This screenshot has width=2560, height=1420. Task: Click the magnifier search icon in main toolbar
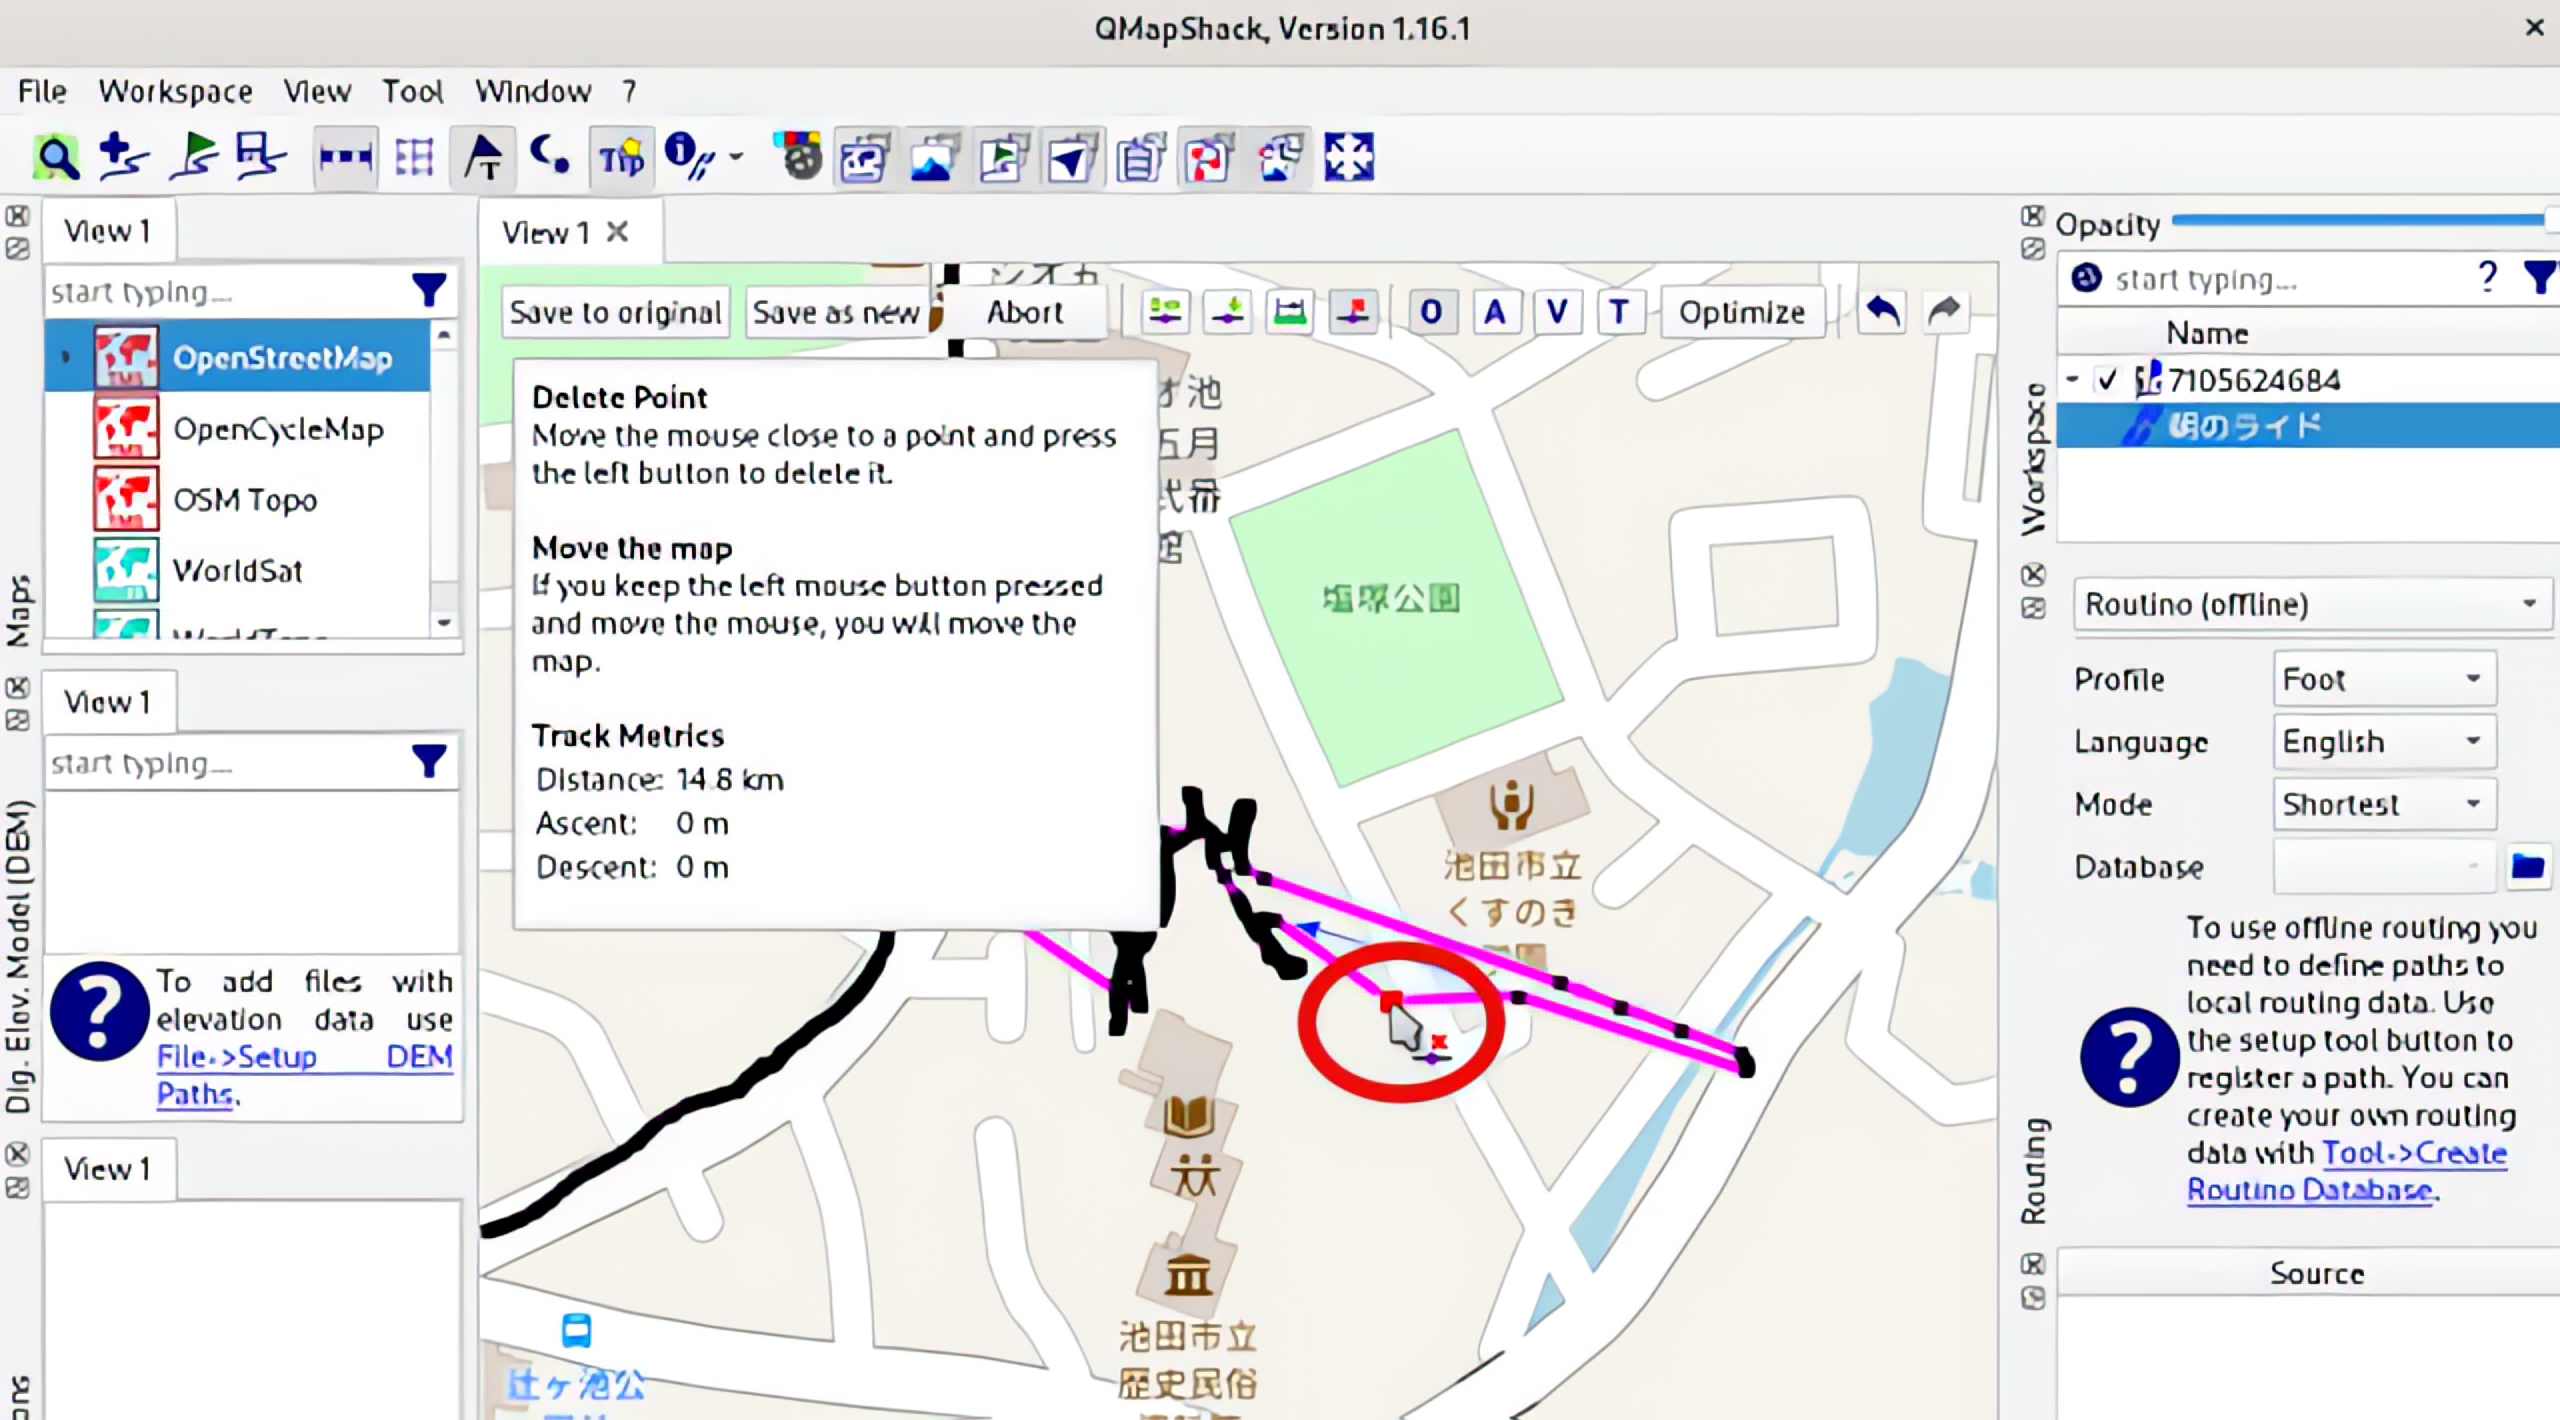tap(56, 158)
